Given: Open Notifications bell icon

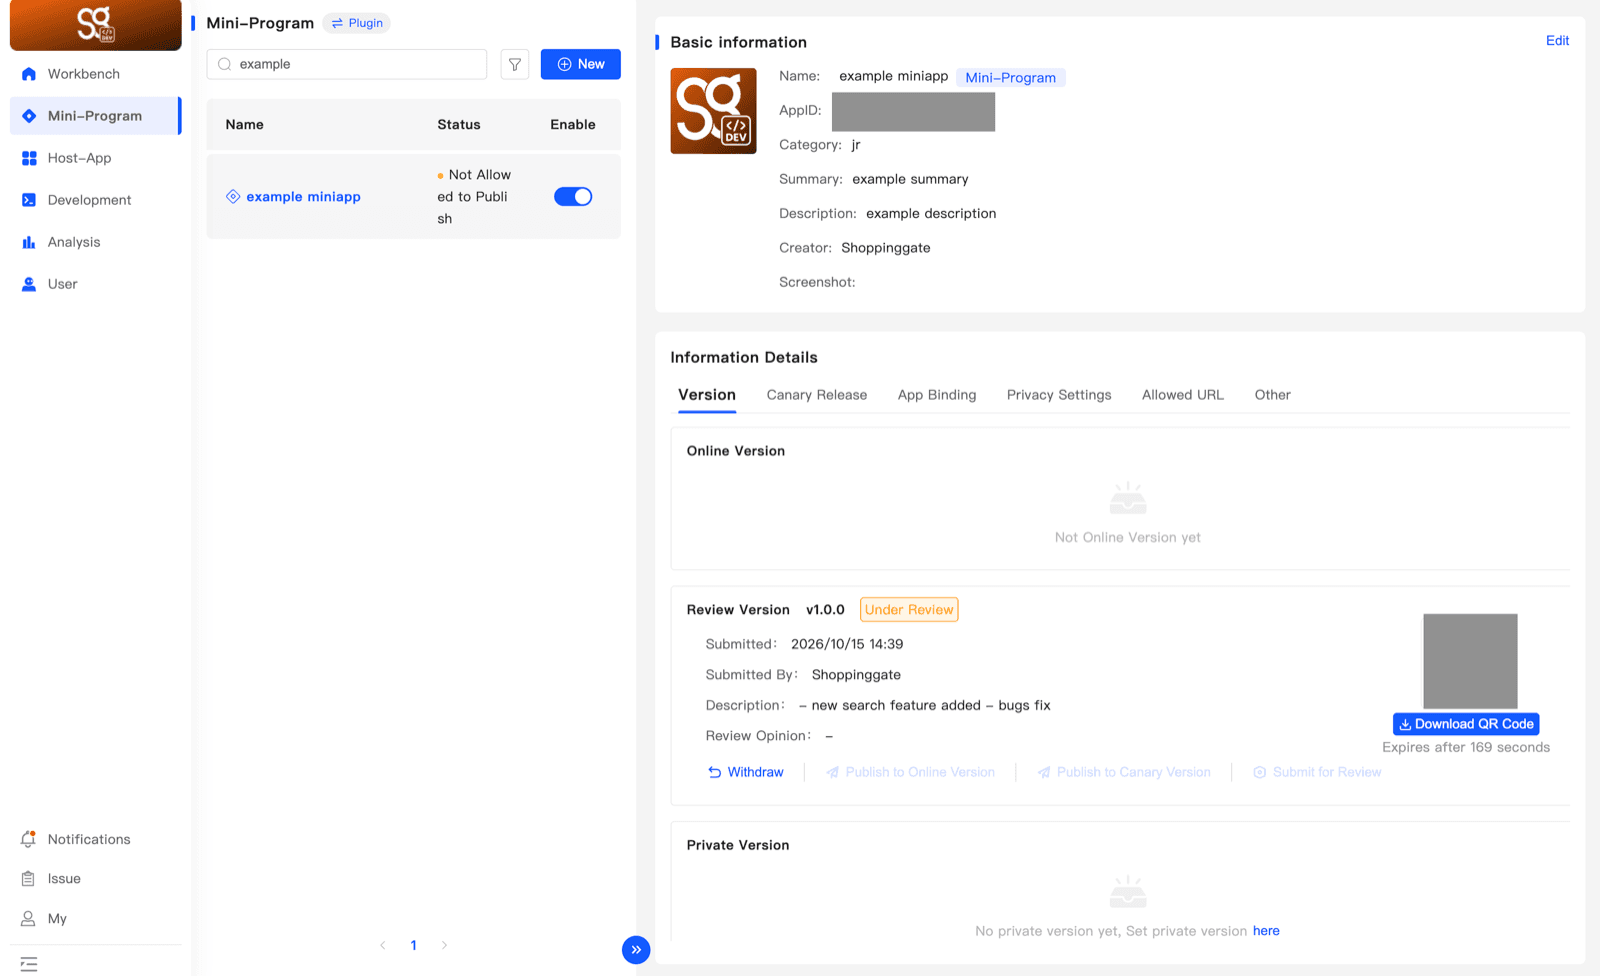Looking at the screenshot, I should (x=29, y=839).
